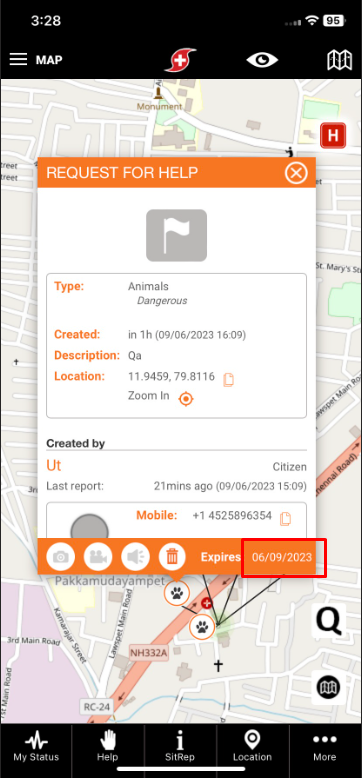Tap the REQUEST FOR HELP title
The height and width of the screenshot is (778, 362).
pyautogui.click(x=122, y=173)
